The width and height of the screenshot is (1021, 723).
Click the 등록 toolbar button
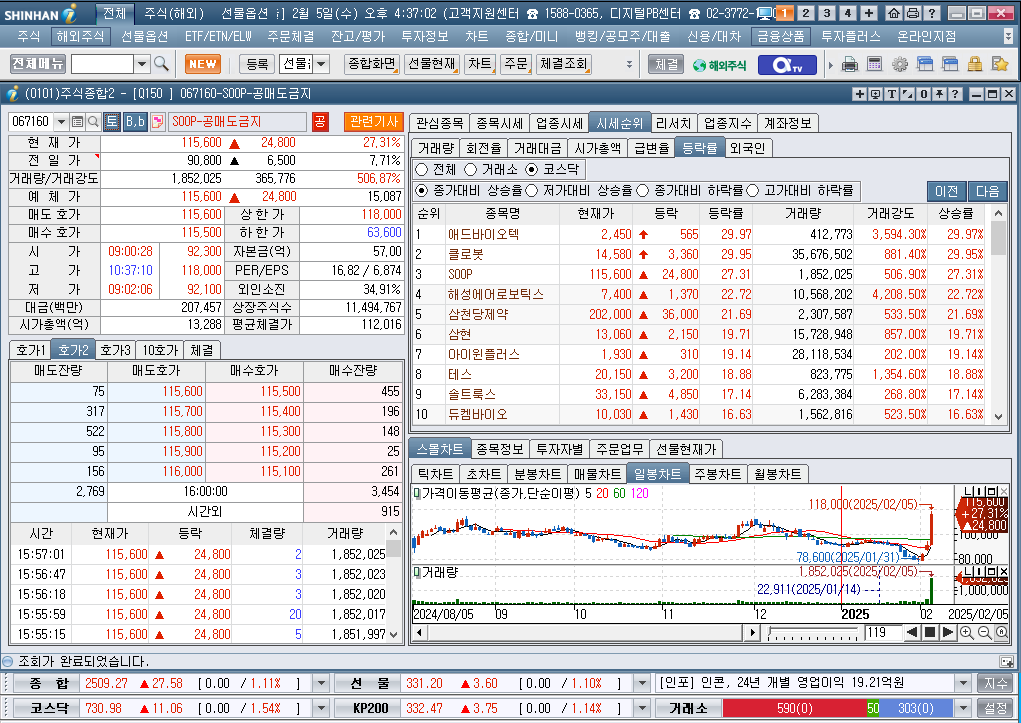pos(257,64)
